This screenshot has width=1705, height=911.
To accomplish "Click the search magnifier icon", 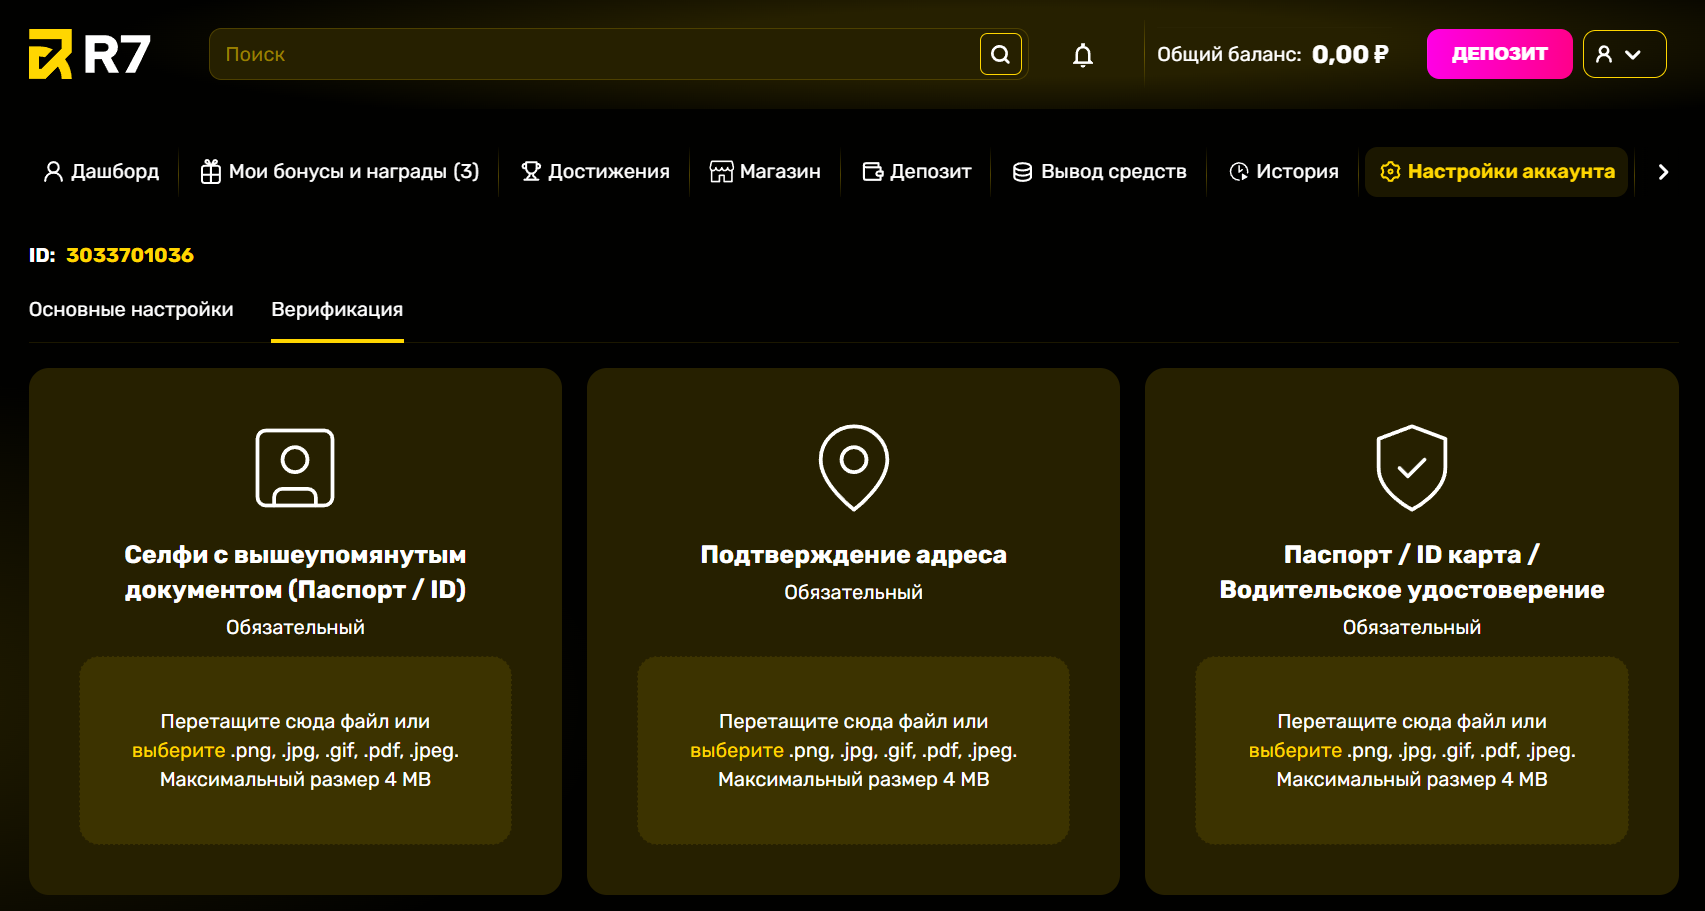I will [x=1000, y=54].
